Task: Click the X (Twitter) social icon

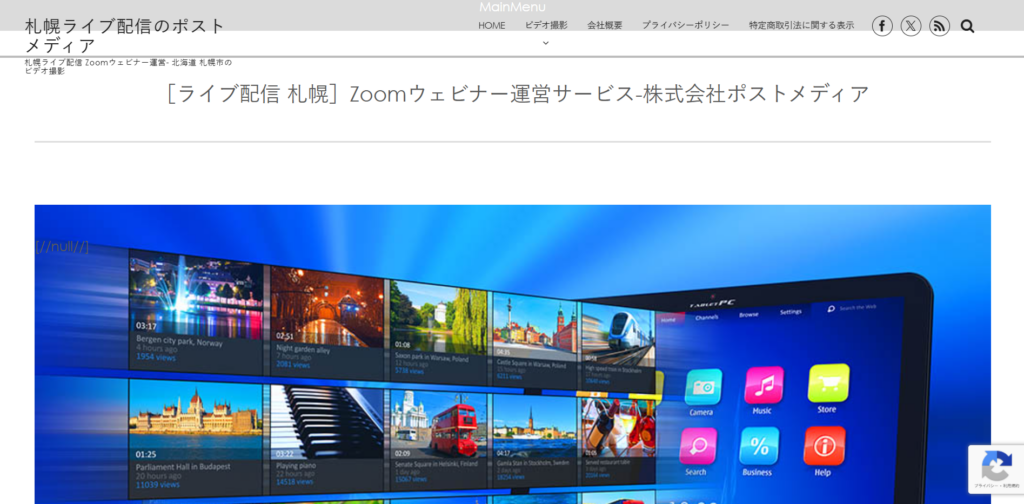Action: [910, 26]
